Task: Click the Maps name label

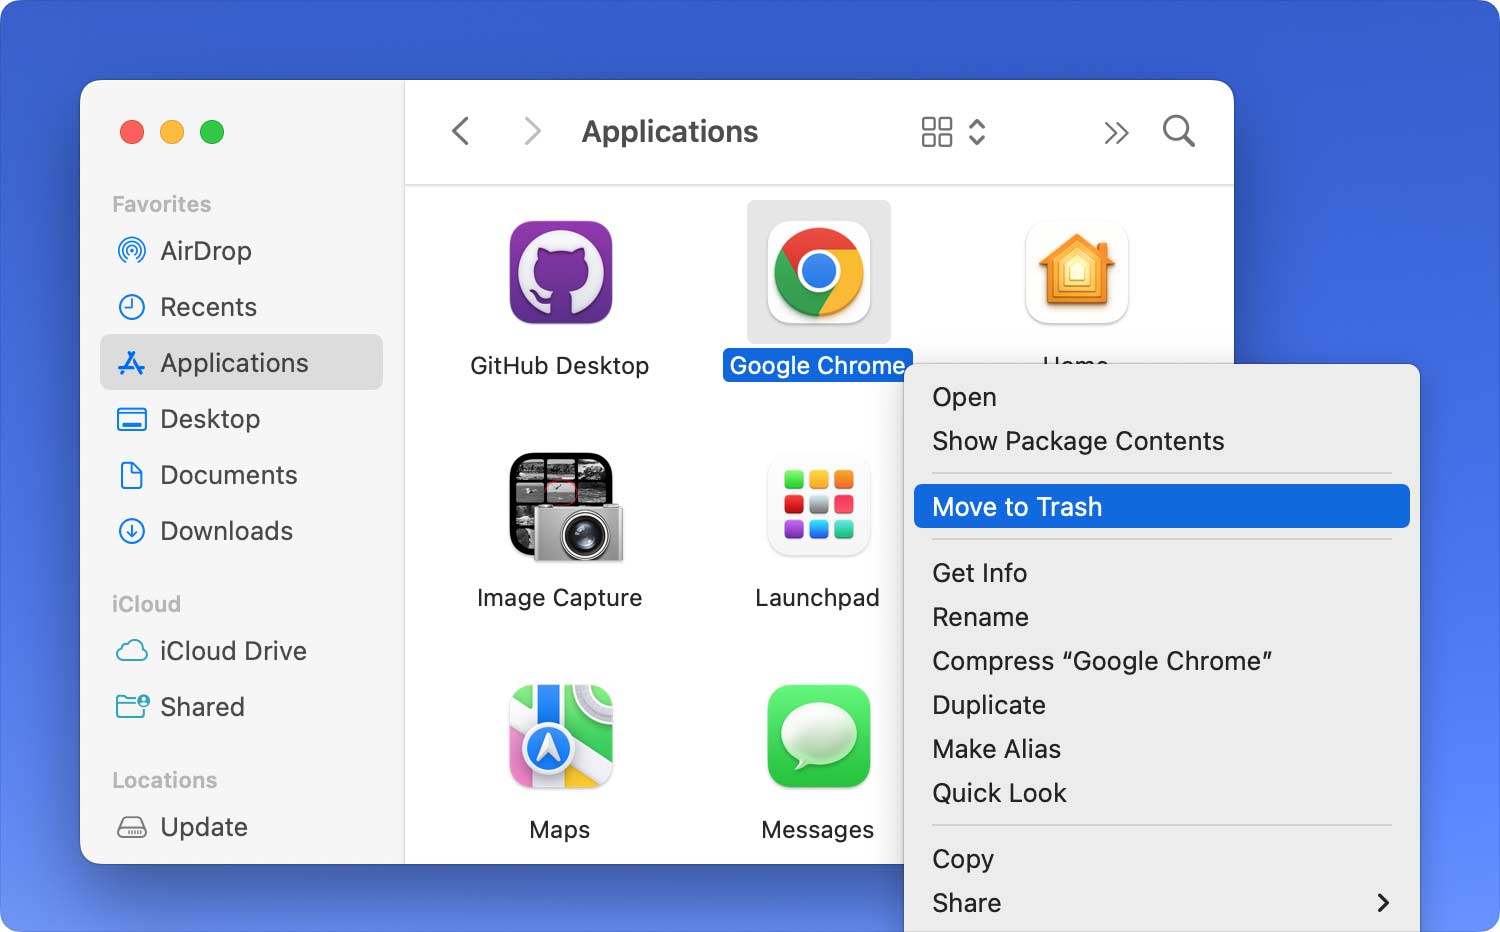Action: [x=560, y=830]
